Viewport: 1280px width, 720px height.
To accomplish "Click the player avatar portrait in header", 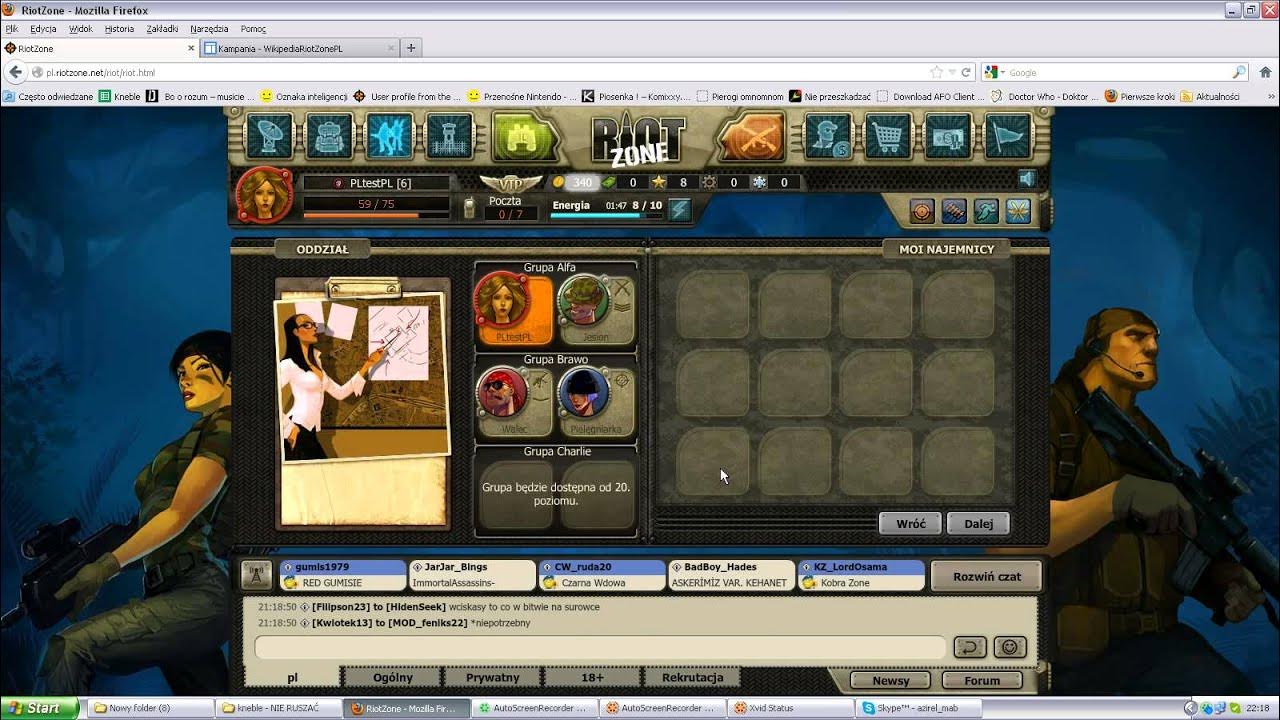I will click(265, 194).
